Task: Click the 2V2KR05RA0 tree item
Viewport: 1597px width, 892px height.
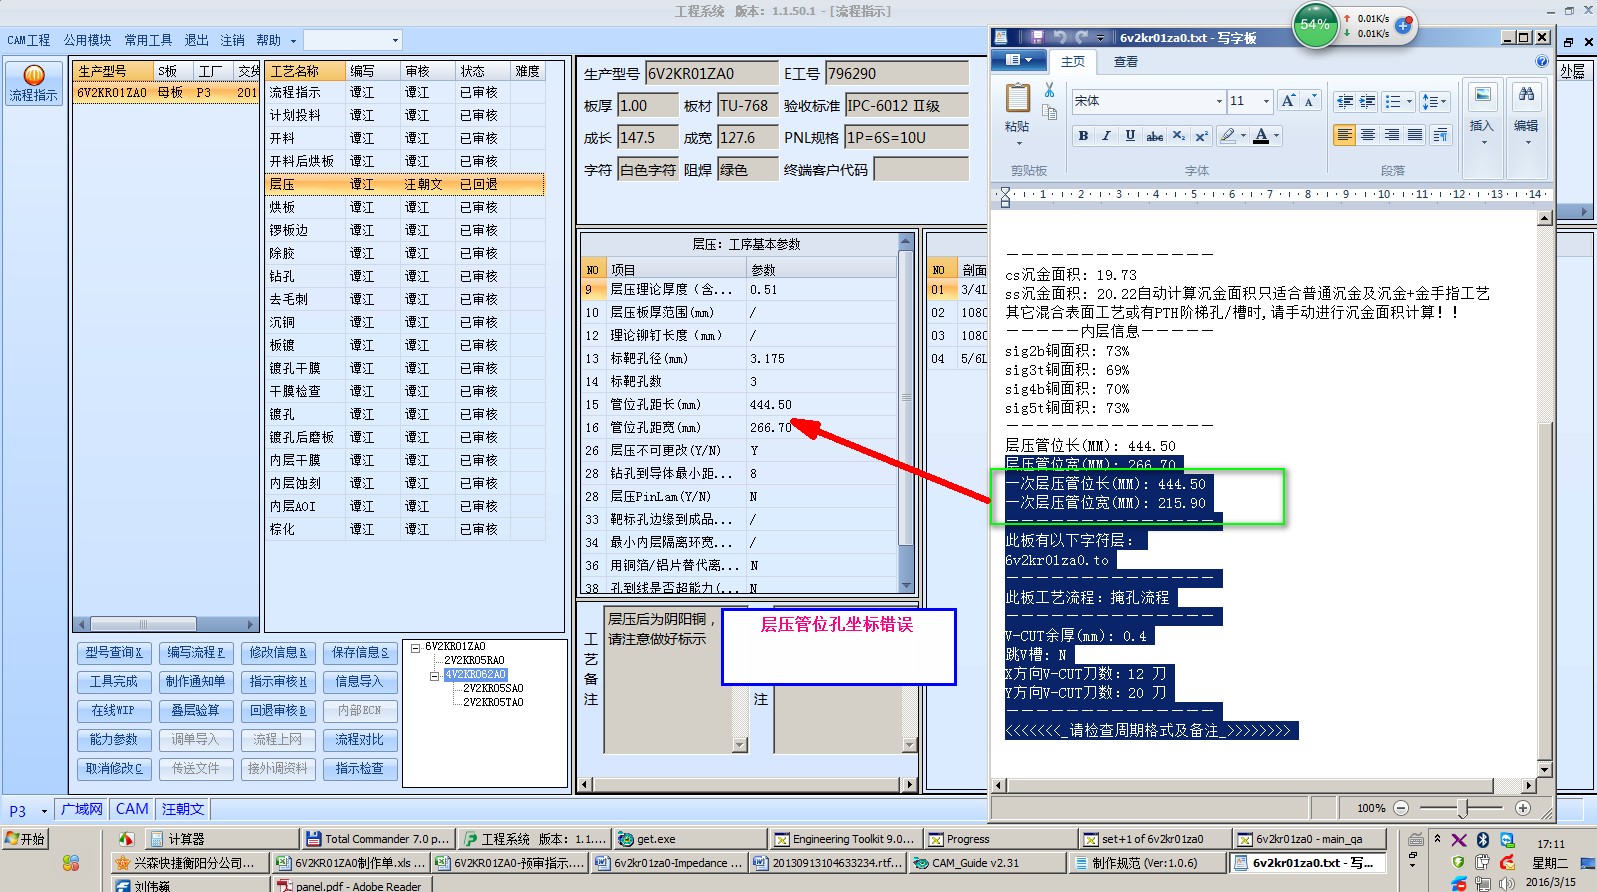Action: click(x=474, y=661)
